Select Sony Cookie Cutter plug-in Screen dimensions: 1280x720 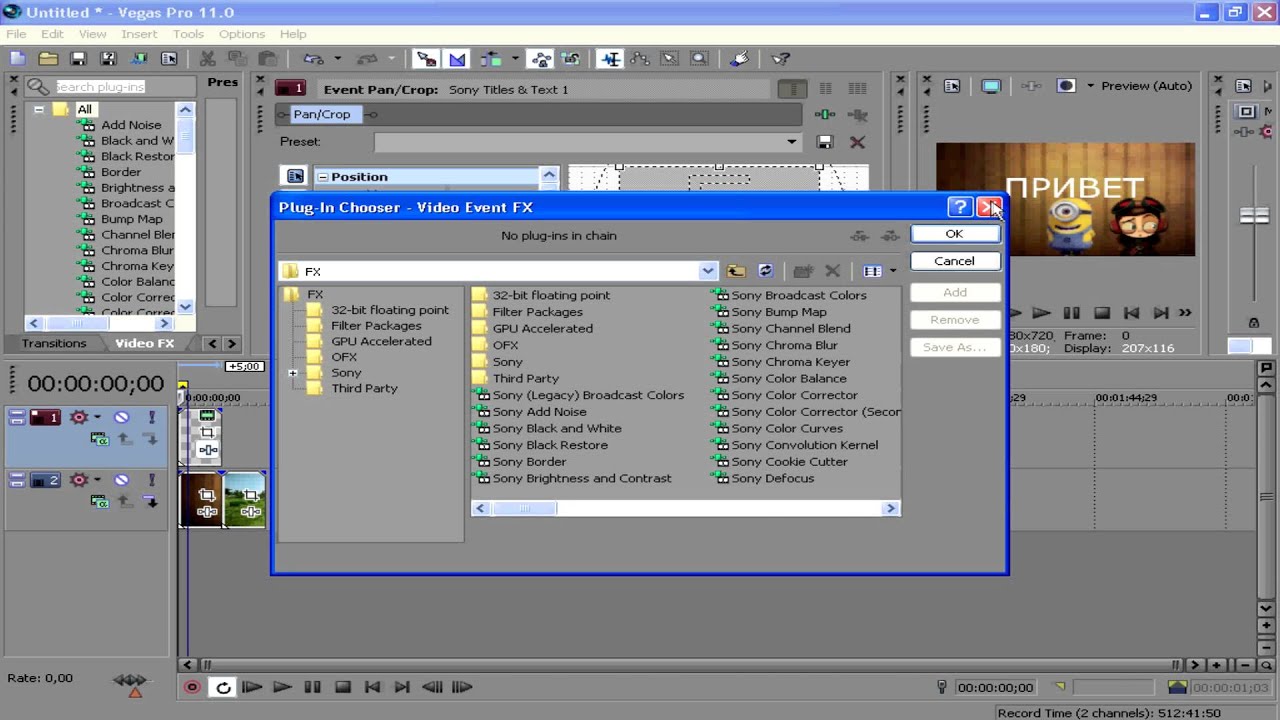click(781, 461)
